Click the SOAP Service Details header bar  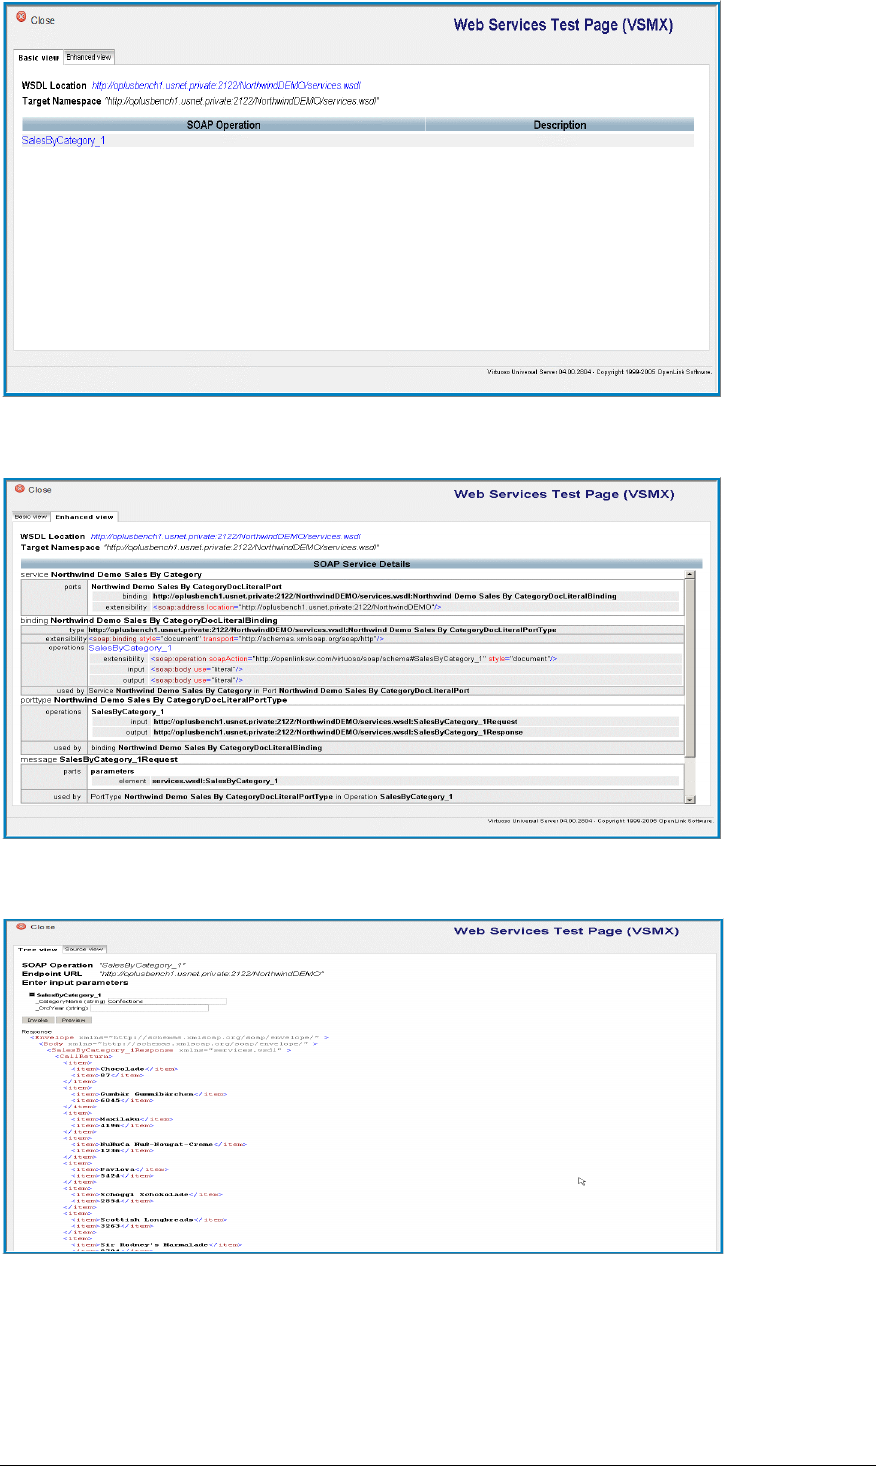click(361, 564)
